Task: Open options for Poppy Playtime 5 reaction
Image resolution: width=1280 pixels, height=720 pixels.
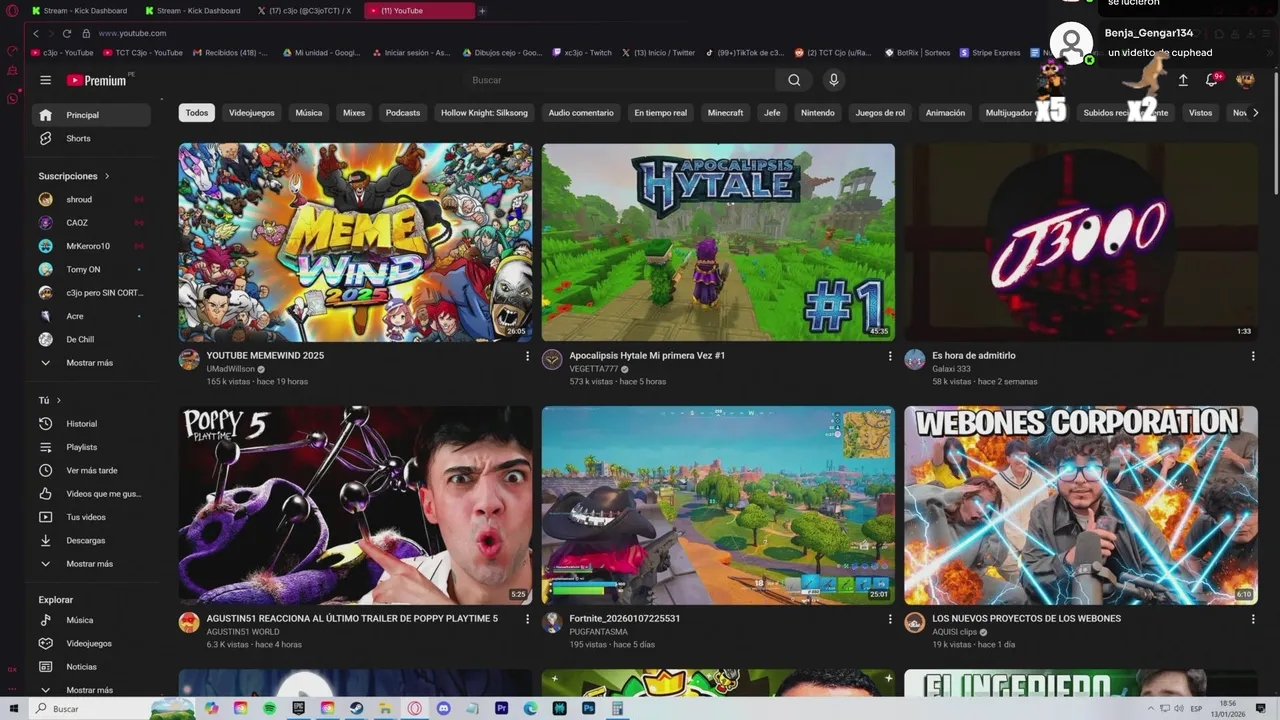Action: click(527, 619)
